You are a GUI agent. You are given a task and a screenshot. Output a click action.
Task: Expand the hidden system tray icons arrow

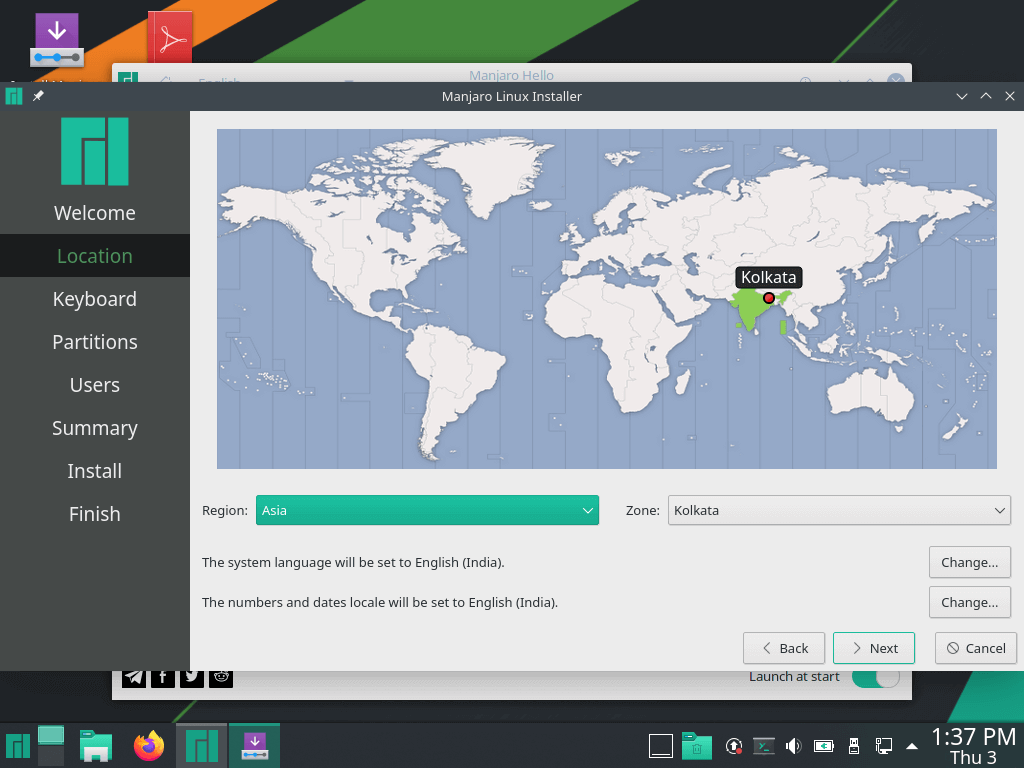coord(912,746)
